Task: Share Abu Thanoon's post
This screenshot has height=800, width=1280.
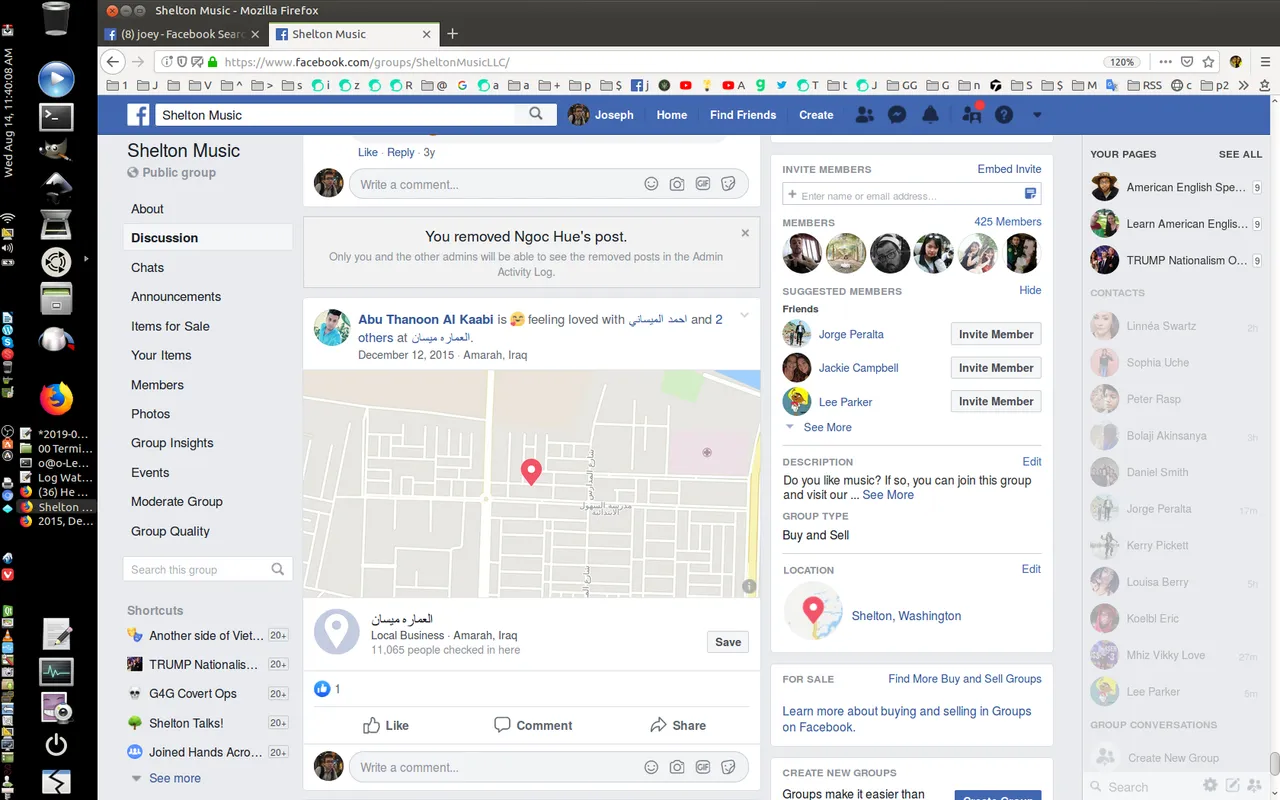Action: tap(678, 726)
